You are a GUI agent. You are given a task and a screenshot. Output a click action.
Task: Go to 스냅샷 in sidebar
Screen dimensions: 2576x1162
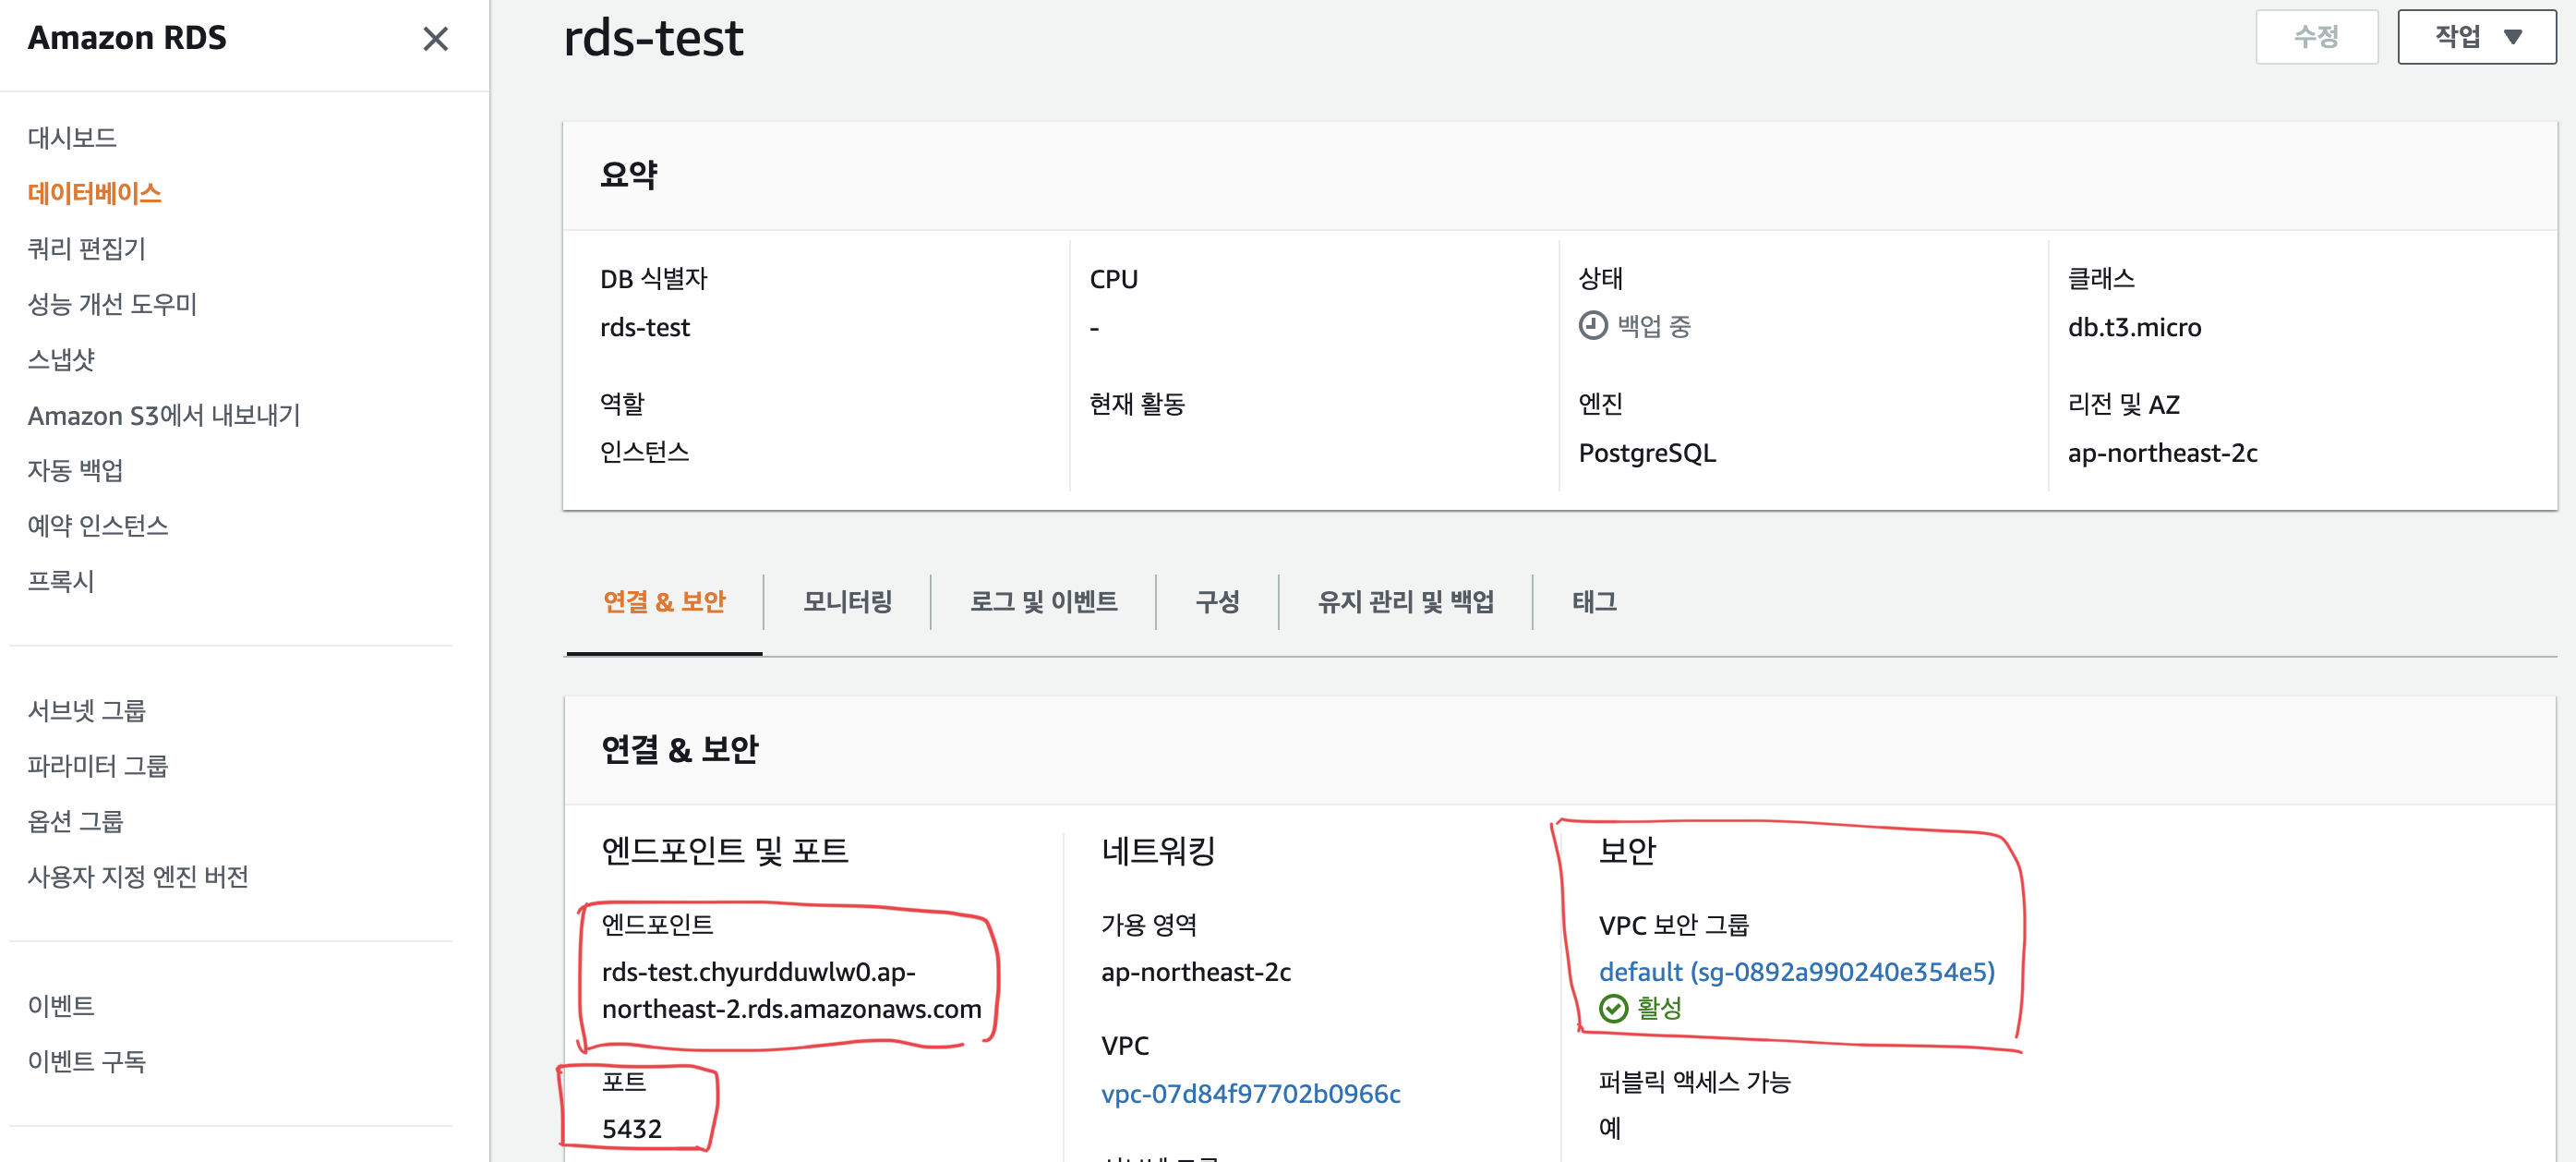[x=61, y=359]
